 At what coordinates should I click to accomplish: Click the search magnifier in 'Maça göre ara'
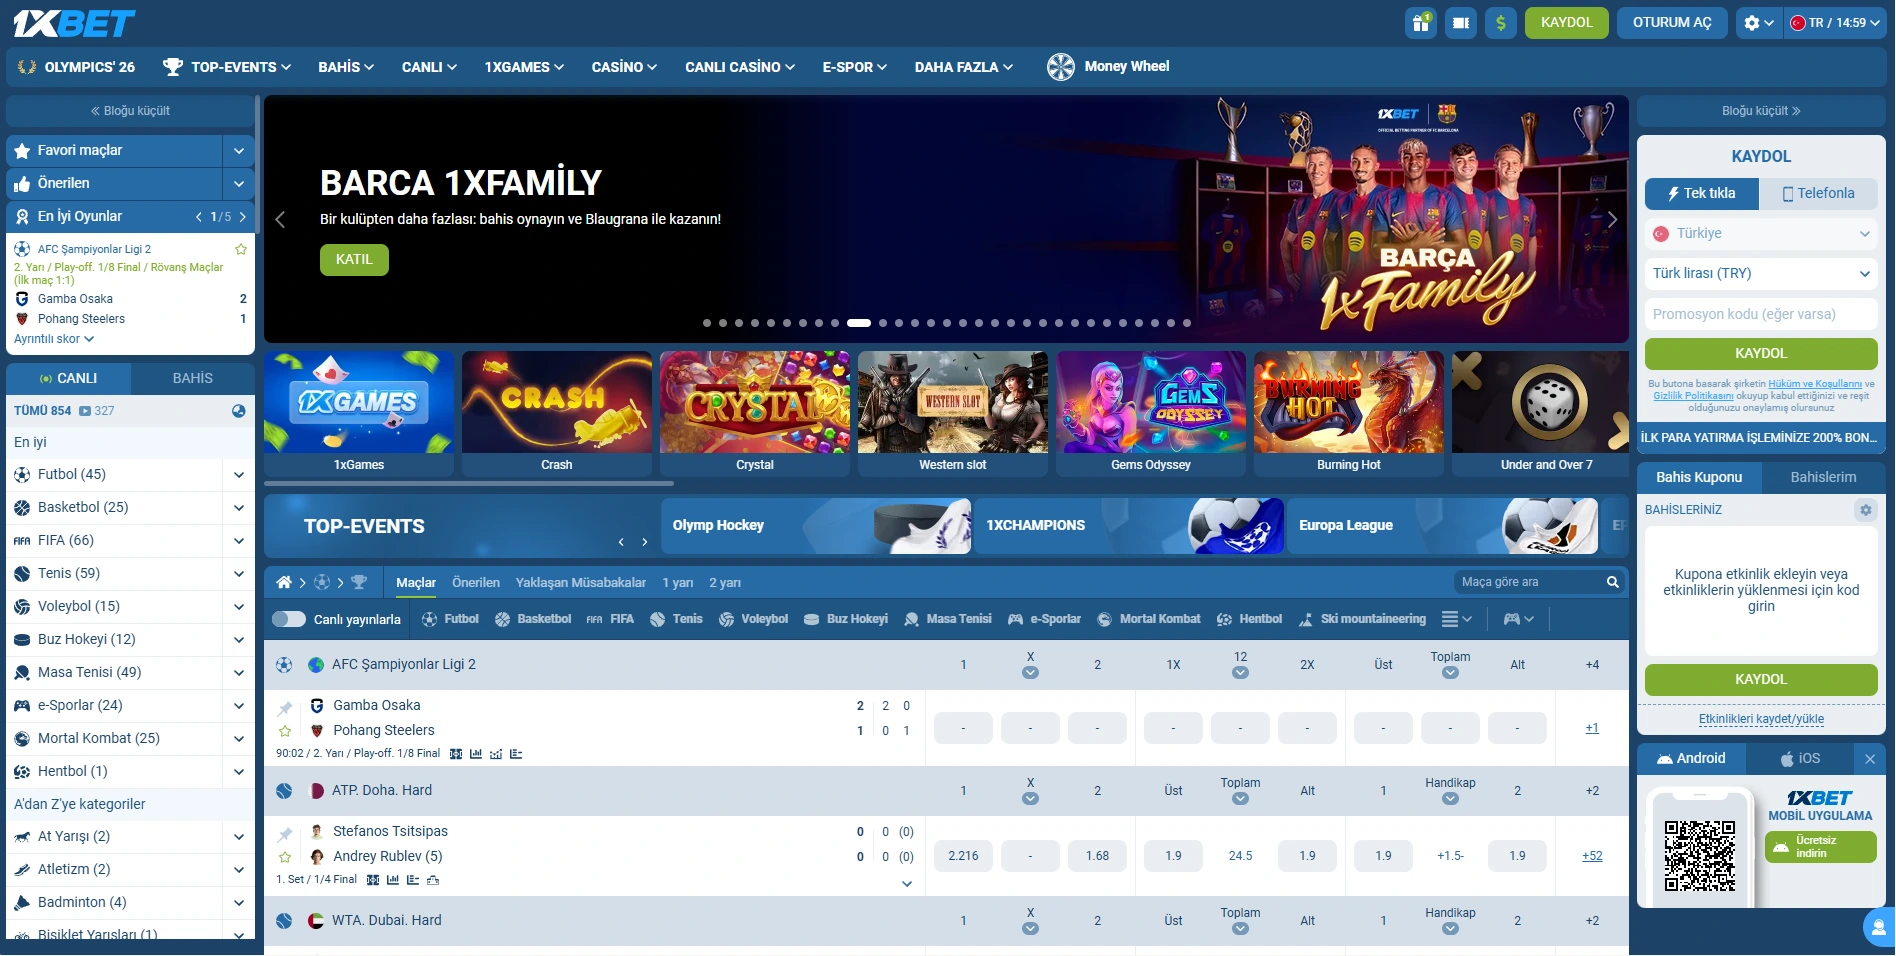pos(1610,581)
